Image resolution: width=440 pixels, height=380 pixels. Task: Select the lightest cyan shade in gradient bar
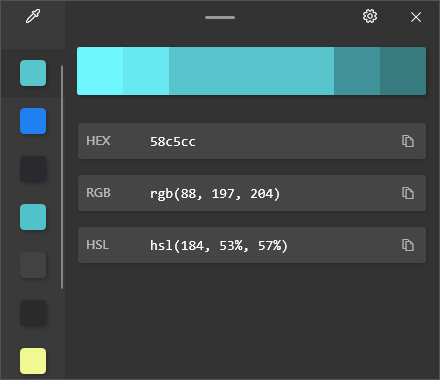pos(100,71)
